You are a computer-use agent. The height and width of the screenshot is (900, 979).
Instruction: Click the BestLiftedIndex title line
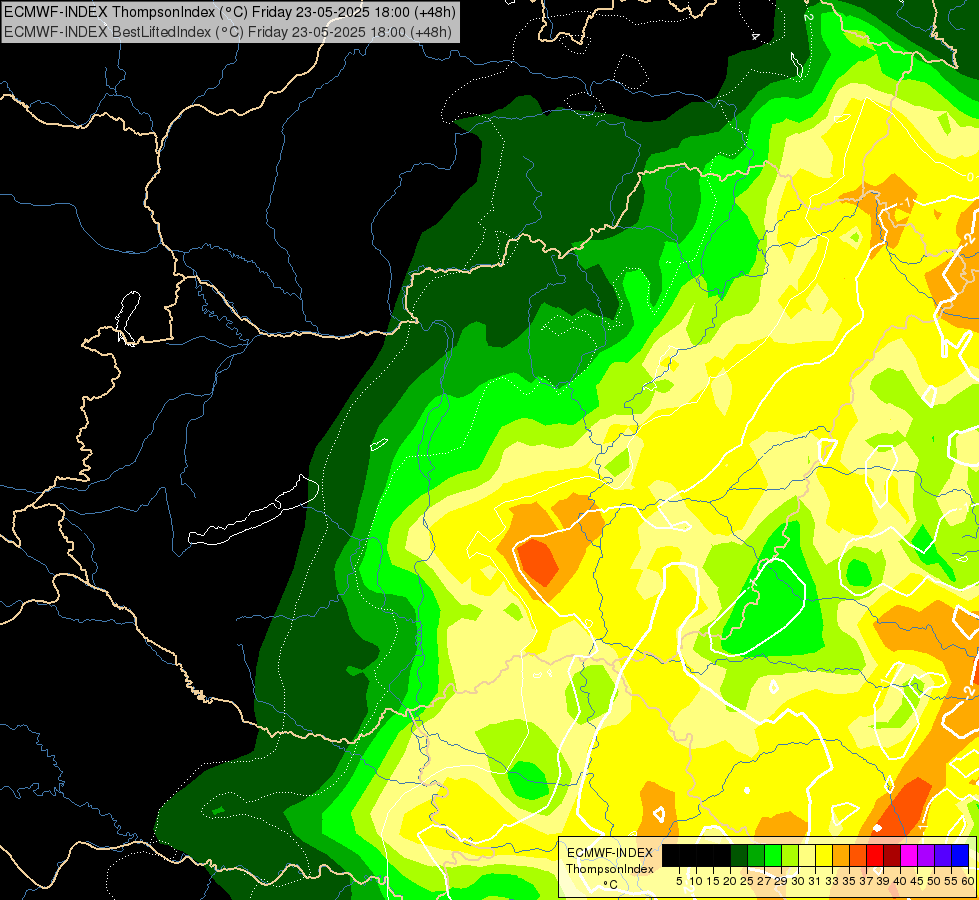pyautogui.click(x=228, y=32)
